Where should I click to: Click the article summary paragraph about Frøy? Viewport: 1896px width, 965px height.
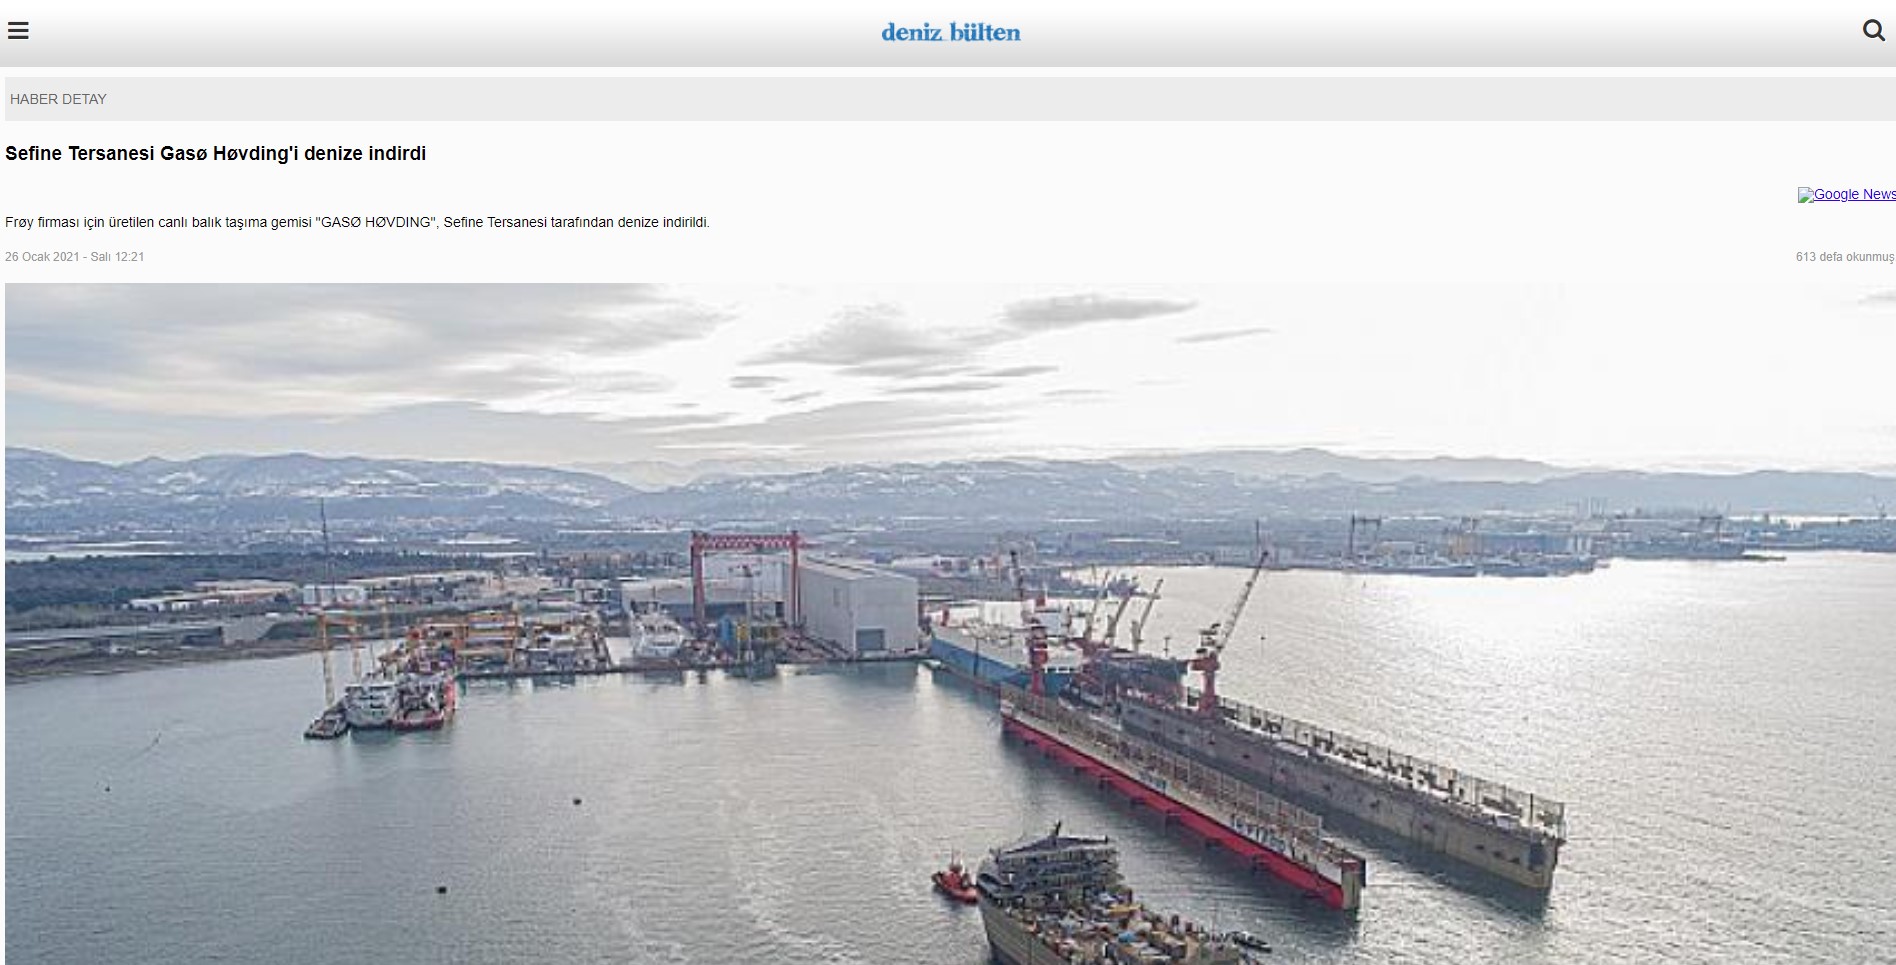[x=357, y=222]
